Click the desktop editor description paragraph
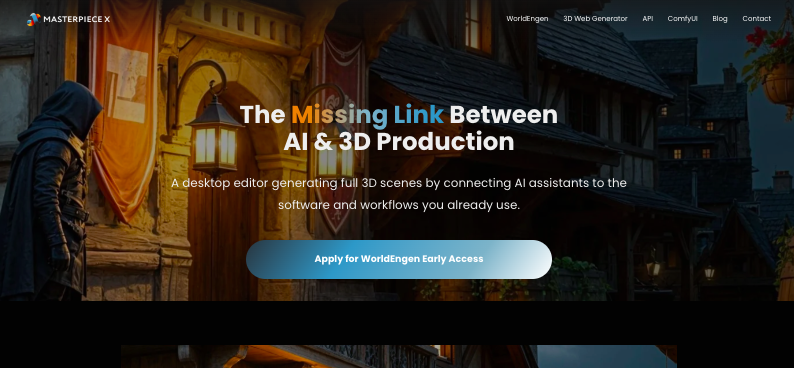This screenshot has width=794, height=368. pos(399,194)
